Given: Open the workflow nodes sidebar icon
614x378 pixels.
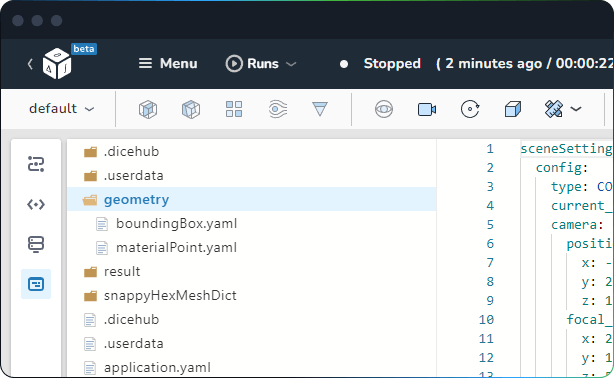Looking at the screenshot, I should click(x=36, y=164).
